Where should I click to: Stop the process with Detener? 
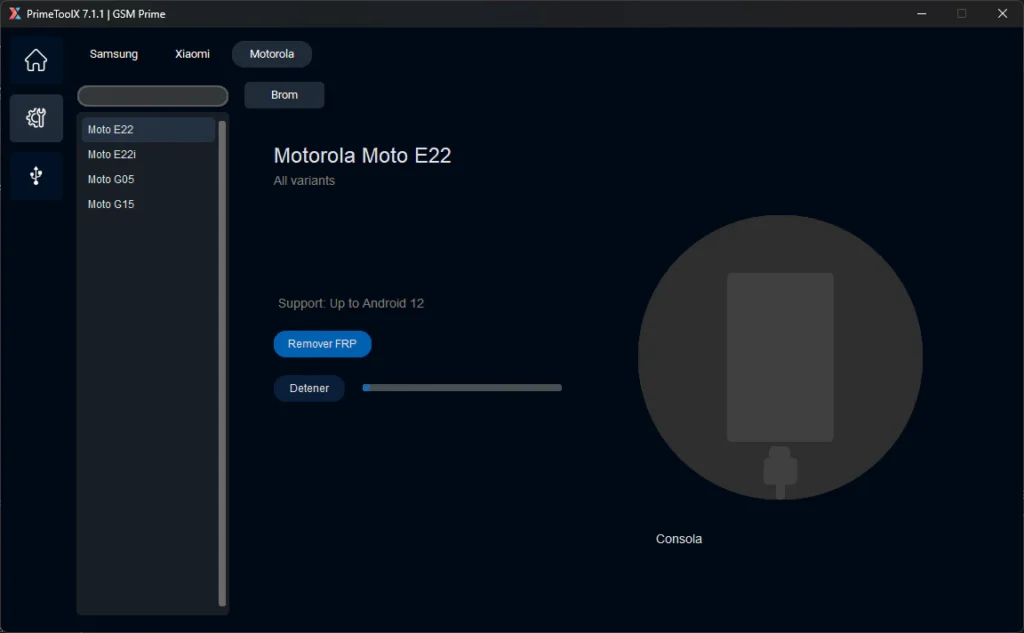[309, 388]
